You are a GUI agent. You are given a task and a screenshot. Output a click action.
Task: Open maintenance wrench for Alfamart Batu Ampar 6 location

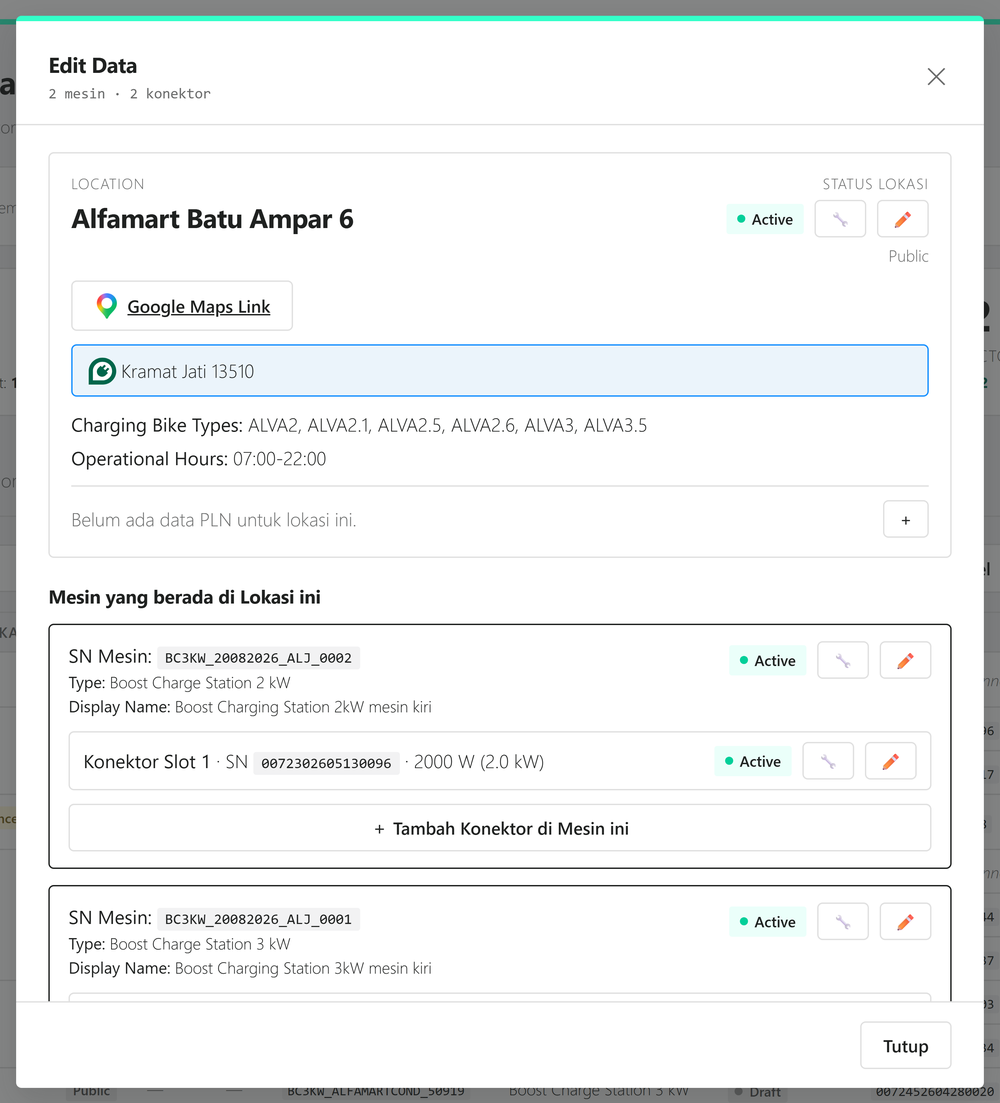point(840,219)
